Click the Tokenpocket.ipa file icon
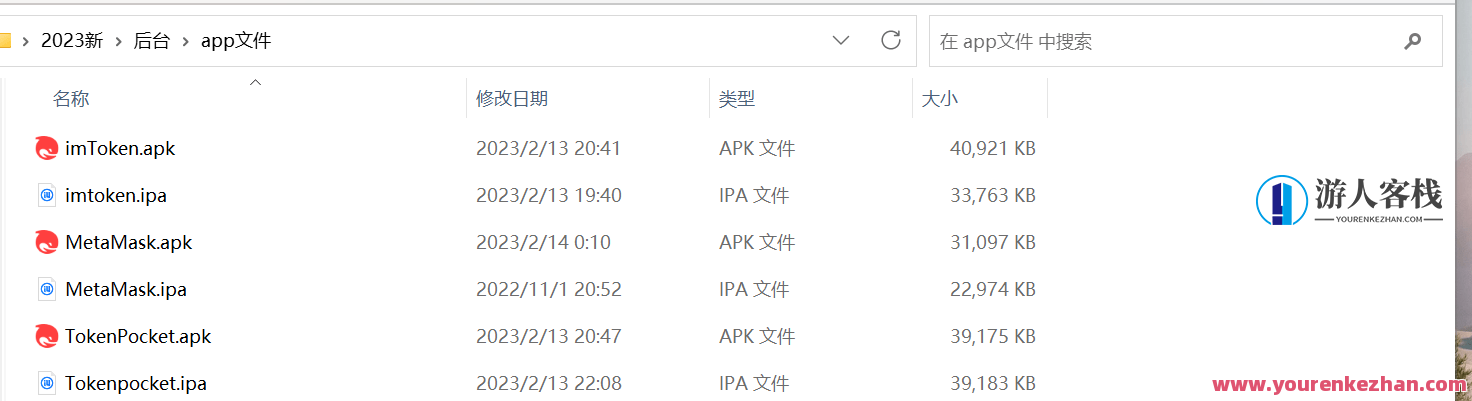 pyautogui.click(x=47, y=383)
